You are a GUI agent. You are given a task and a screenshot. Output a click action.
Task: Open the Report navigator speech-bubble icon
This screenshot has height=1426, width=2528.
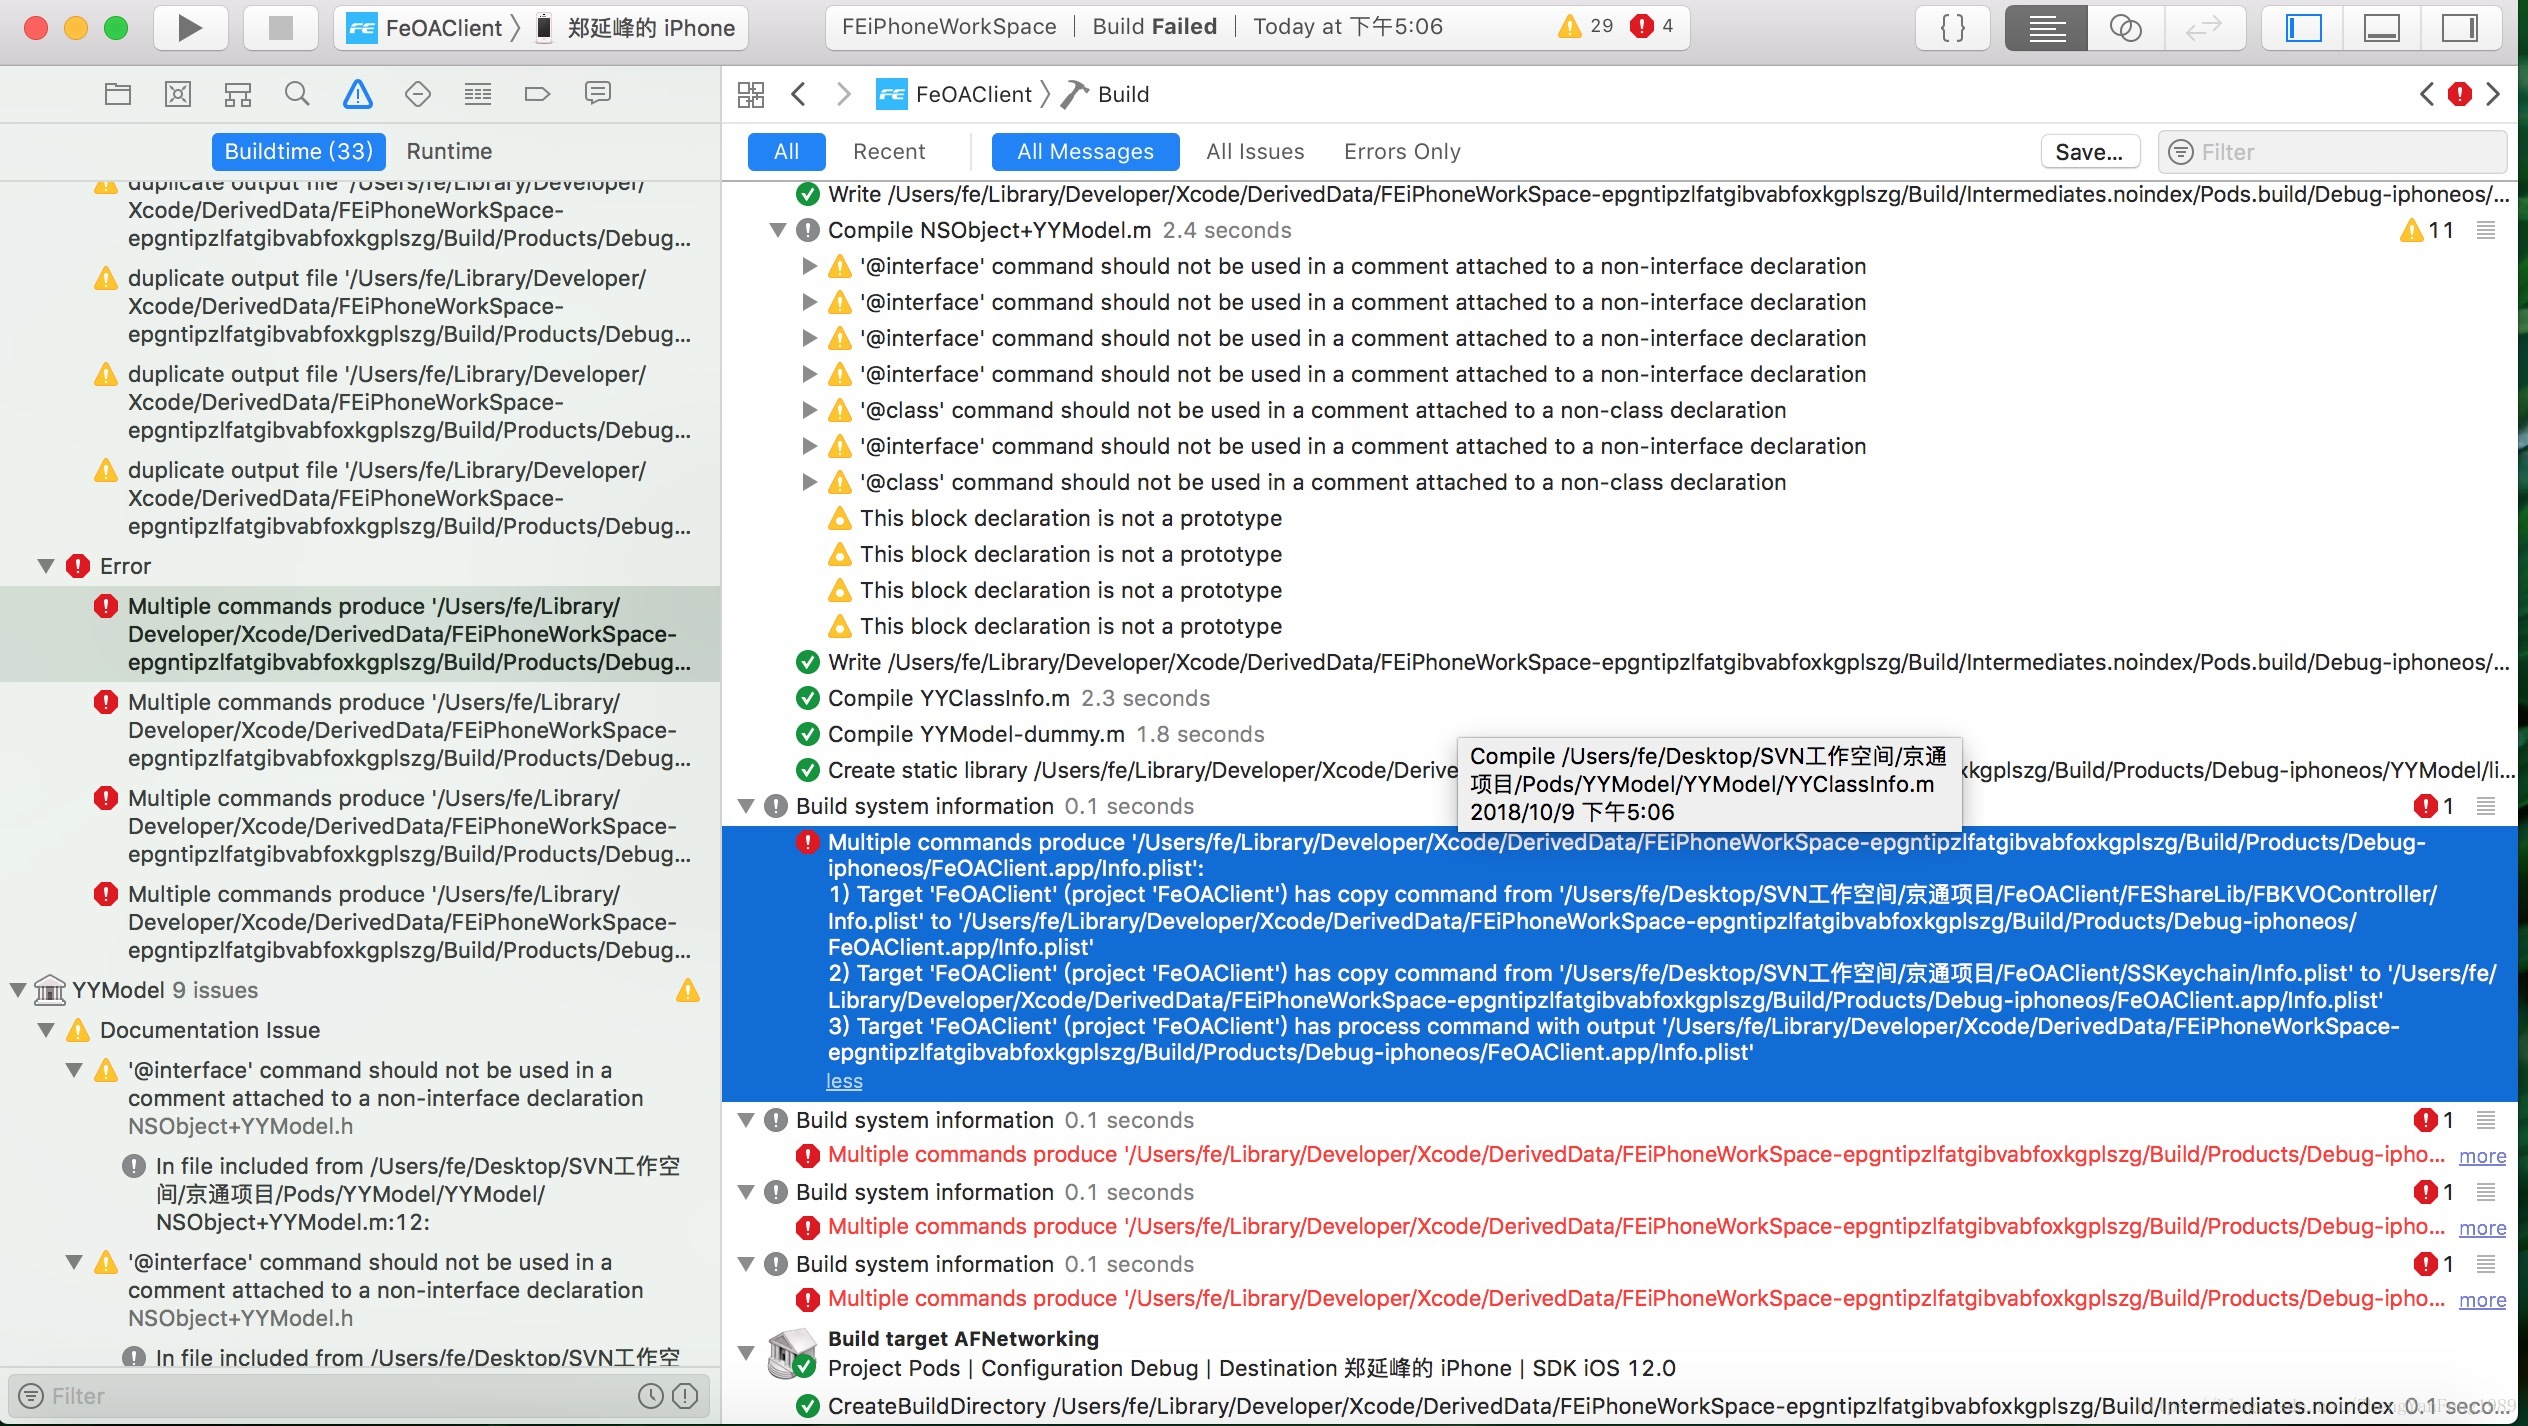pyautogui.click(x=598, y=94)
